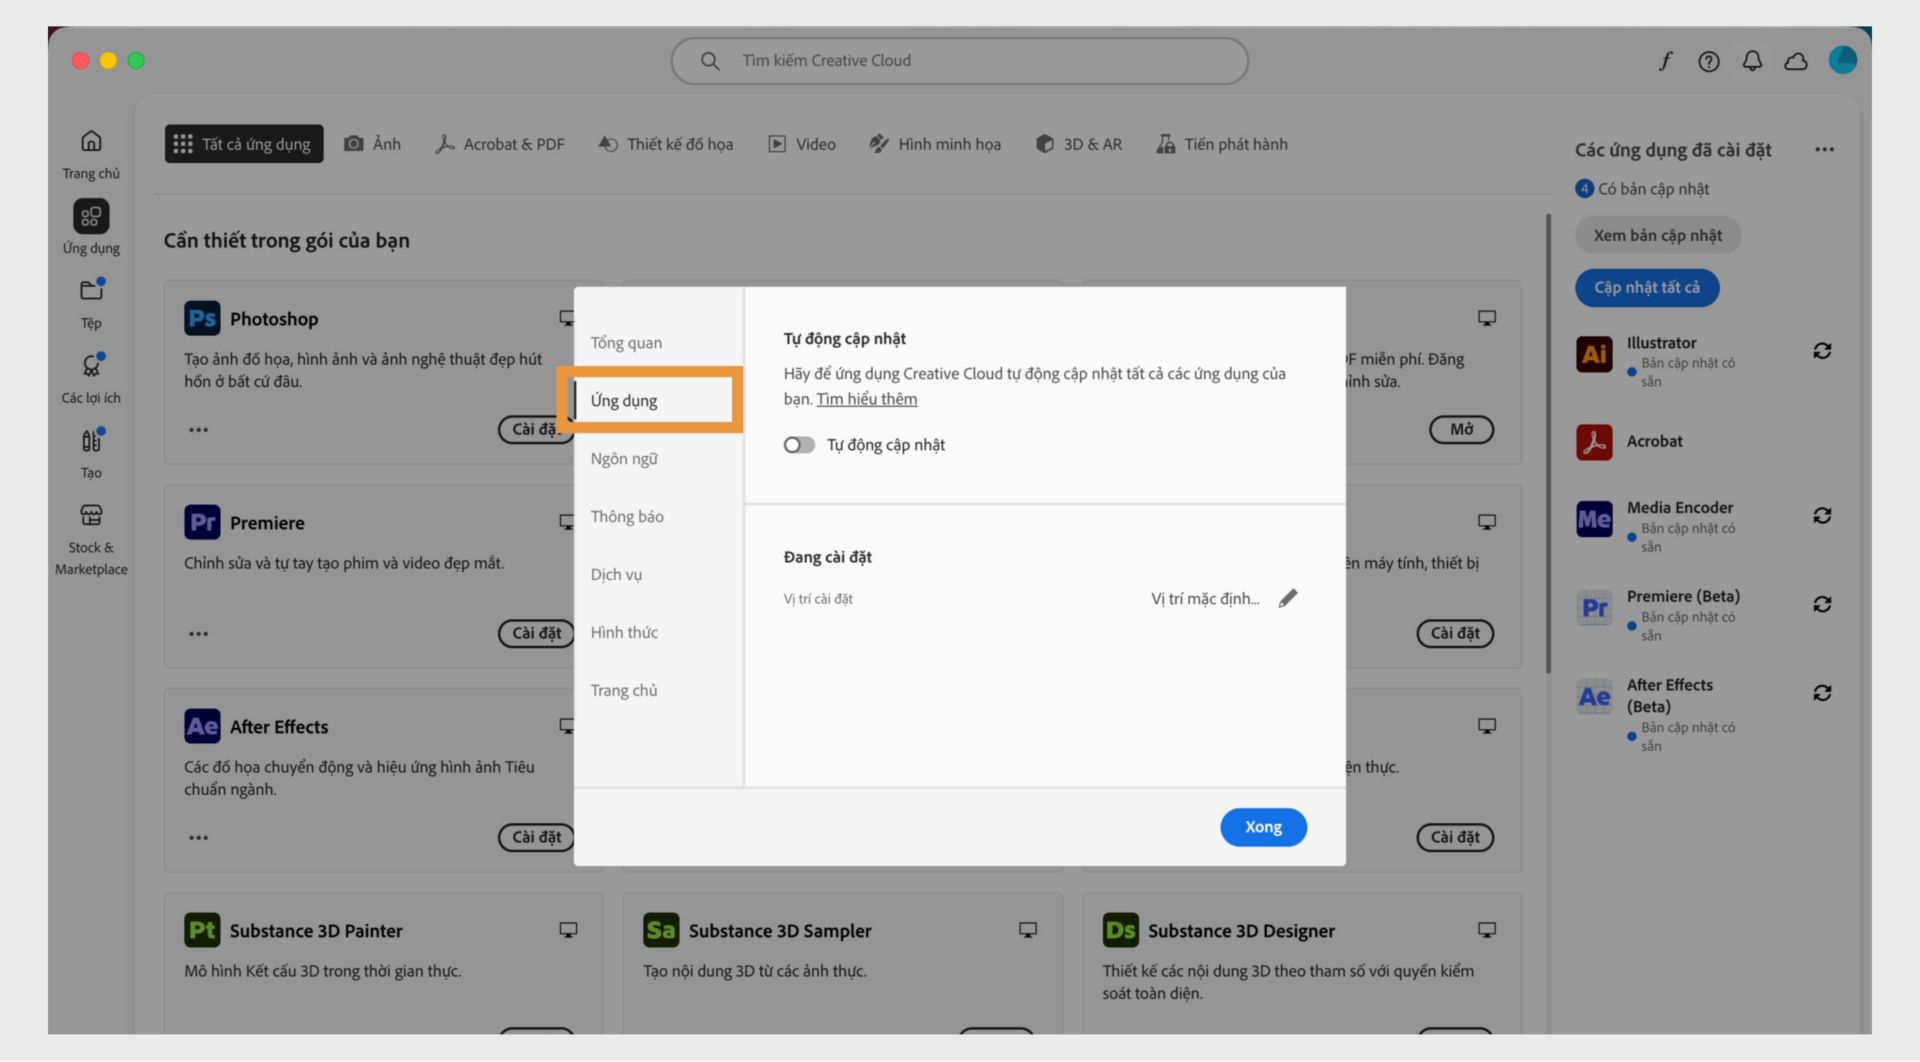This screenshot has width=1920, height=1062.
Task: Edit install location with pencil icon
Action: pos(1288,598)
